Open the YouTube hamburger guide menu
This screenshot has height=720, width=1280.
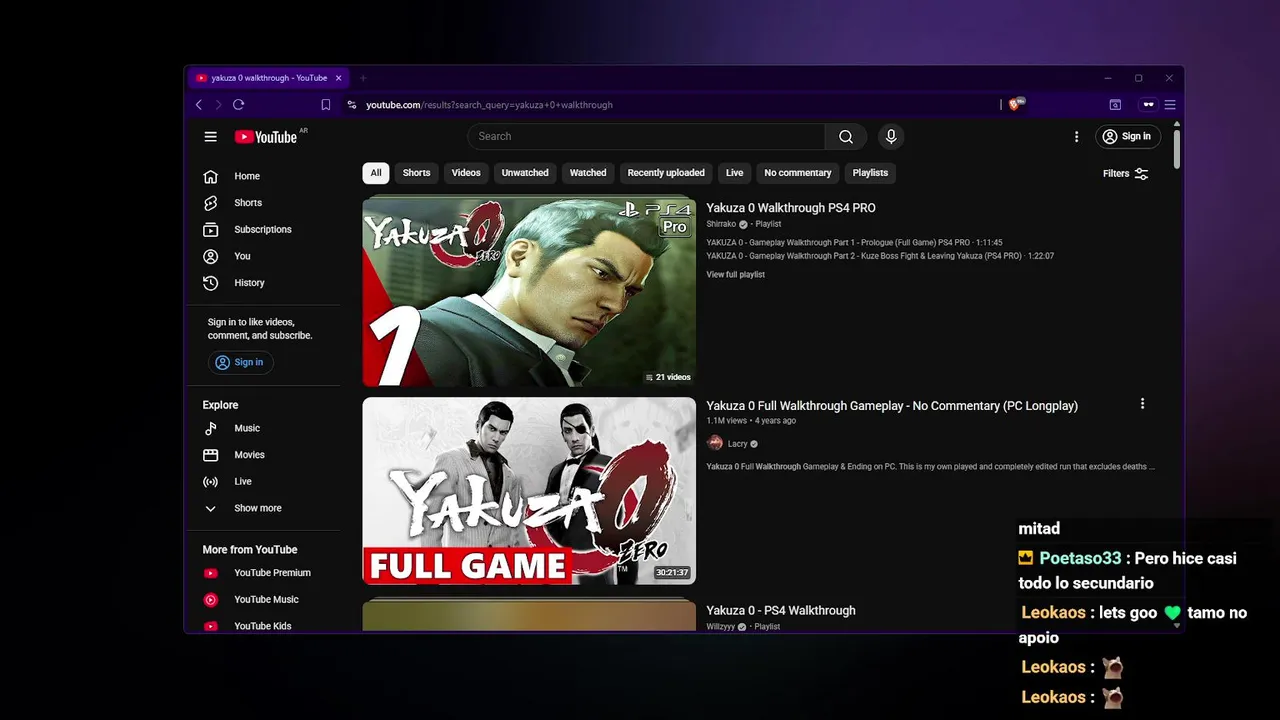click(210, 137)
